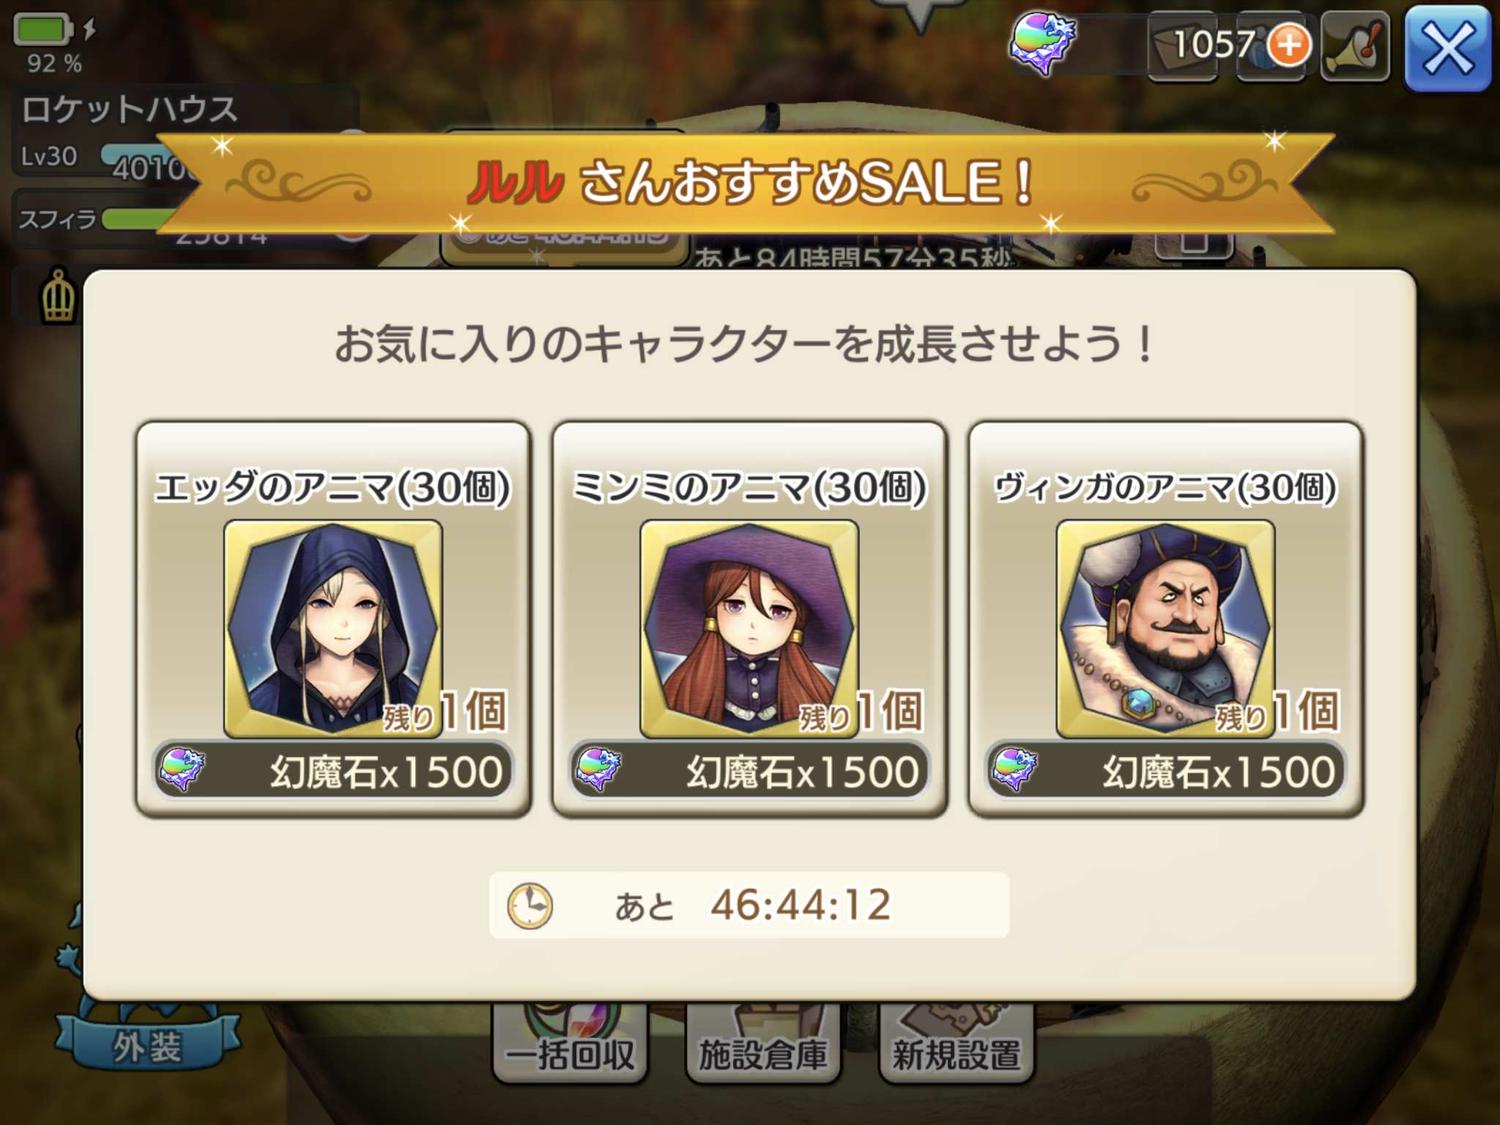1500x1125 pixels.
Task: Select the Edda hooded character portrait
Action: [x=333, y=628]
